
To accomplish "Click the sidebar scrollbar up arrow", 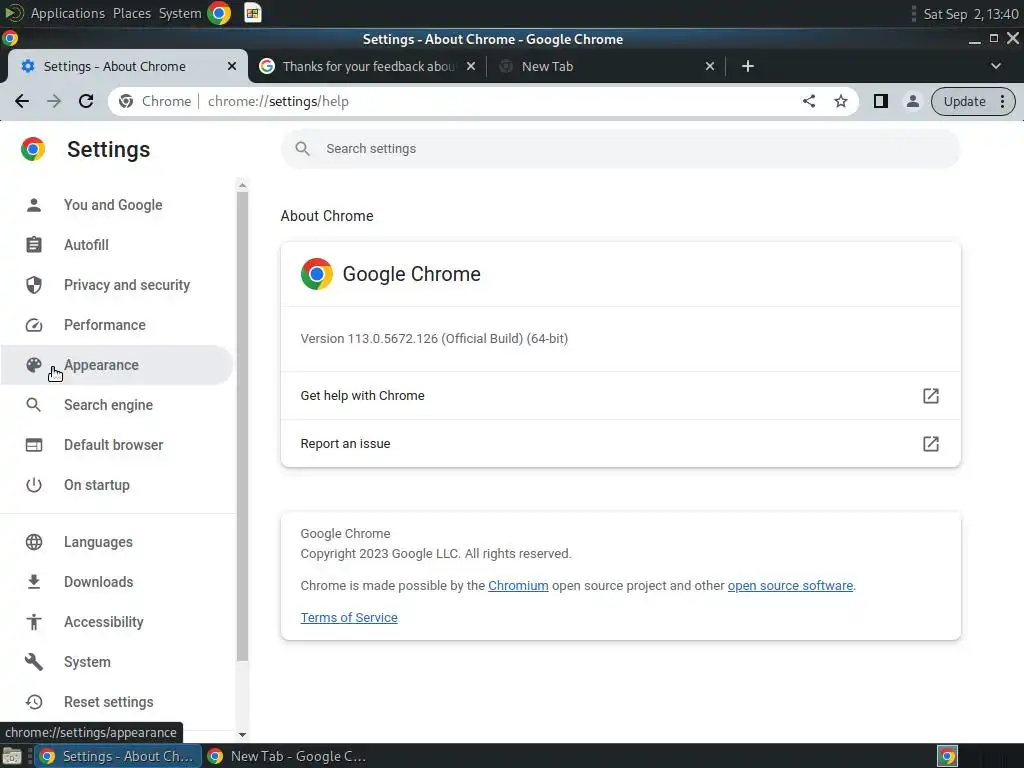I will pyautogui.click(x=242, y=185).
